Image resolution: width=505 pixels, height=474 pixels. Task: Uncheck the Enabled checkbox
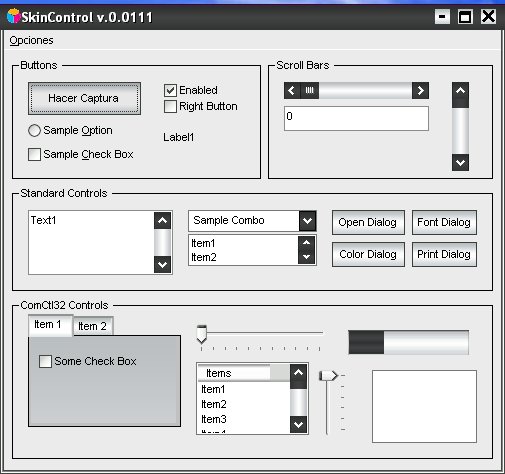click(170, 90)
